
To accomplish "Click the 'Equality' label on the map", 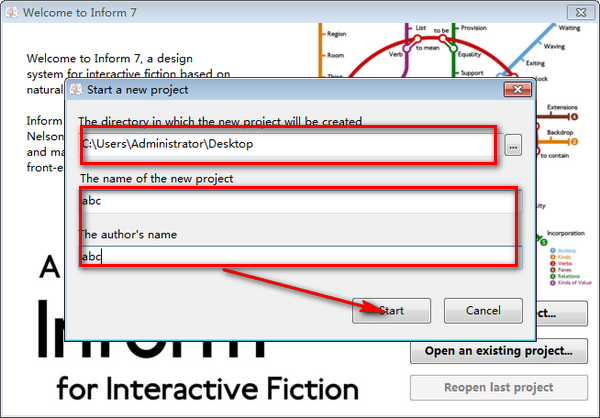I will 470,54.
